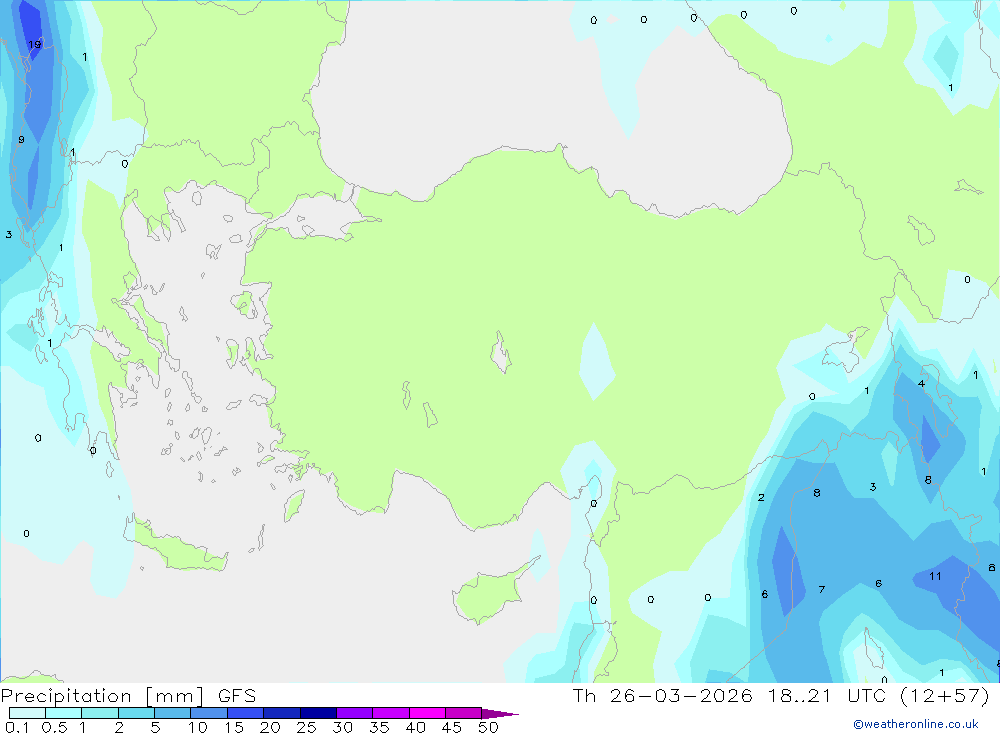Click the 7 precipitation value label
1000x733 pixels.
[821, 589]
